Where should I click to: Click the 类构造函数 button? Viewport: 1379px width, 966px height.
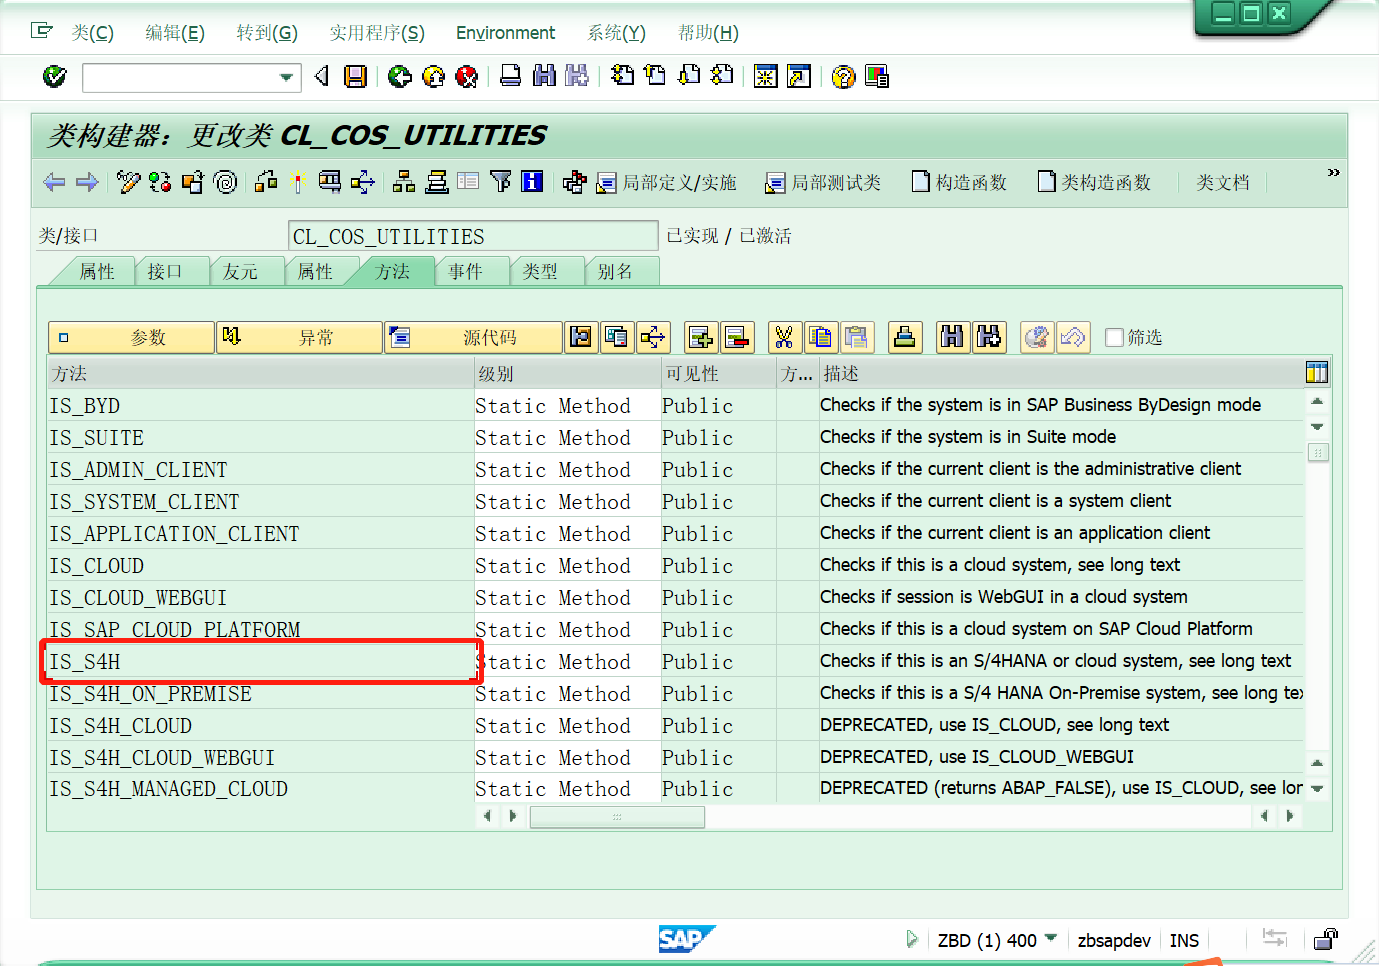(x=1094, y=183)
